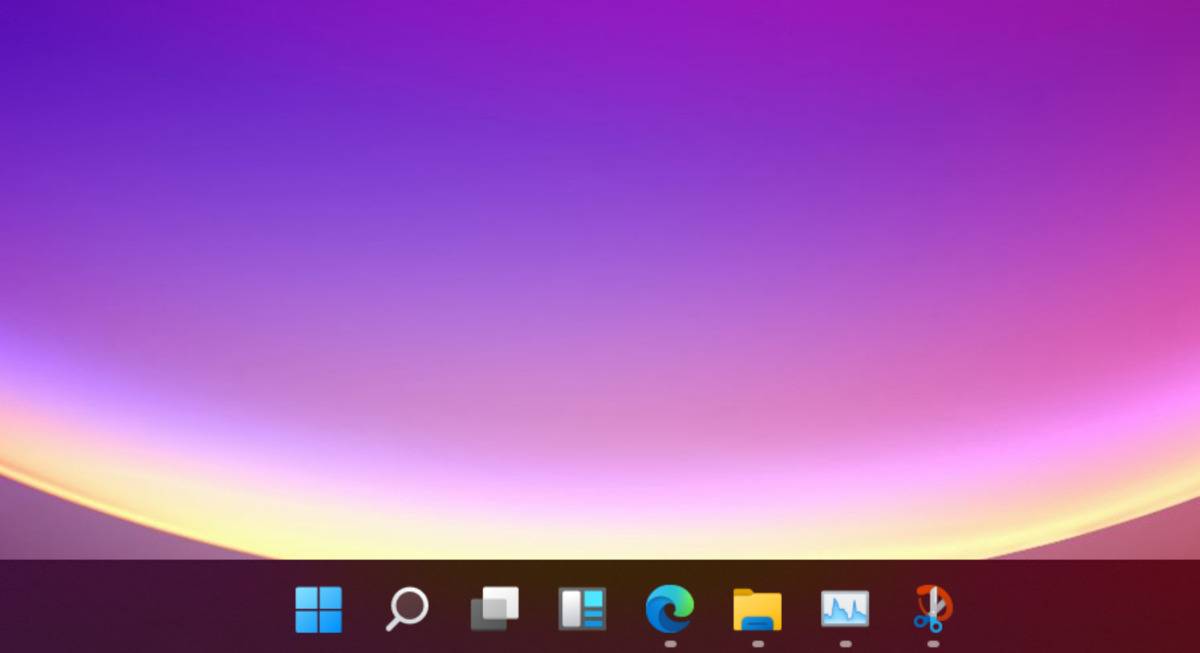This screenshot has height=653, width=1200.
Task: Activate the running Snipping Tool window
Action: point(935,606)
